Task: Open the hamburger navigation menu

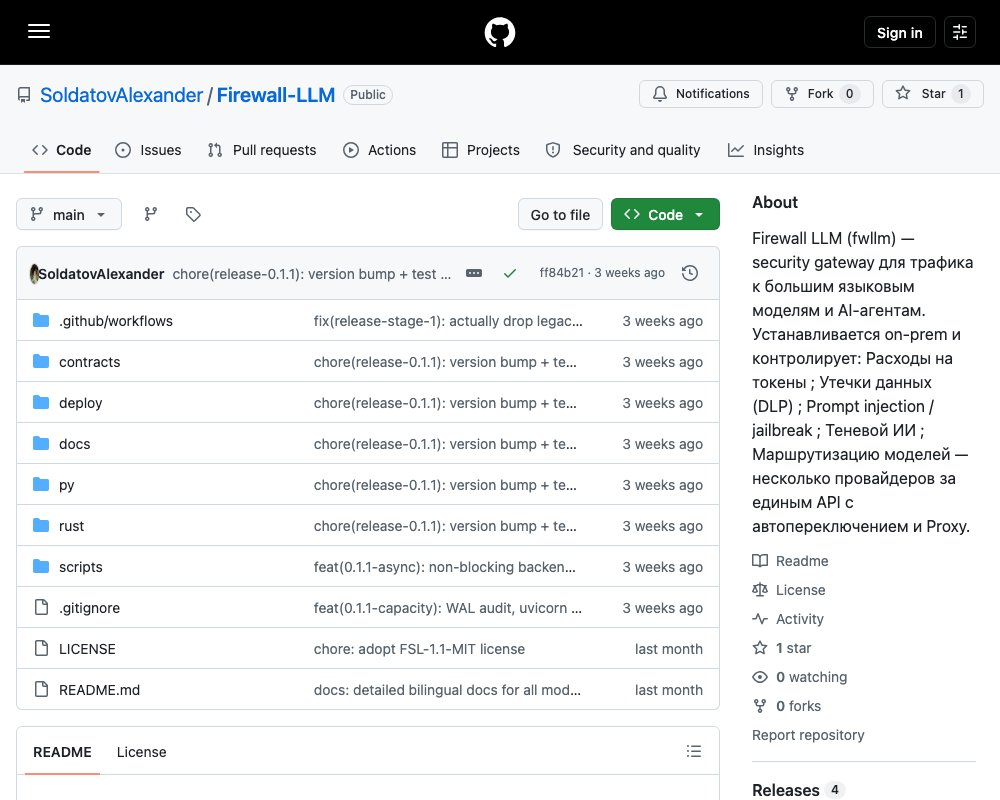Action: pyautogui.click(x=39, y=31)
